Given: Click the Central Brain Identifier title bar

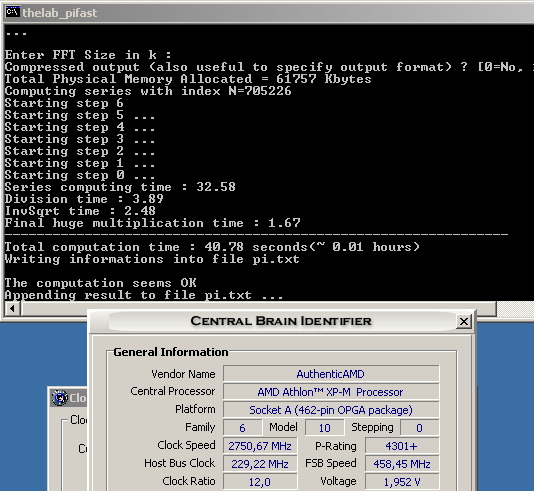Looking at the screenshot, I should coord(281,321).
